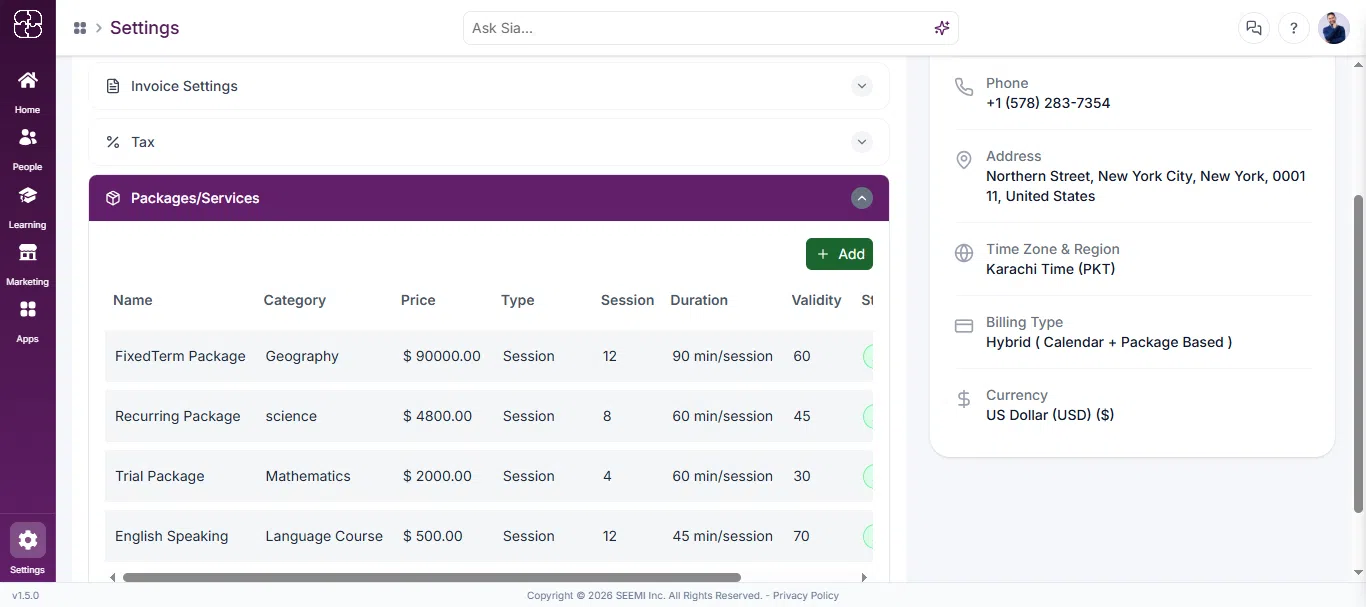Click the Category column header
Screen dimensions: 1366x607
coord(295,300)
